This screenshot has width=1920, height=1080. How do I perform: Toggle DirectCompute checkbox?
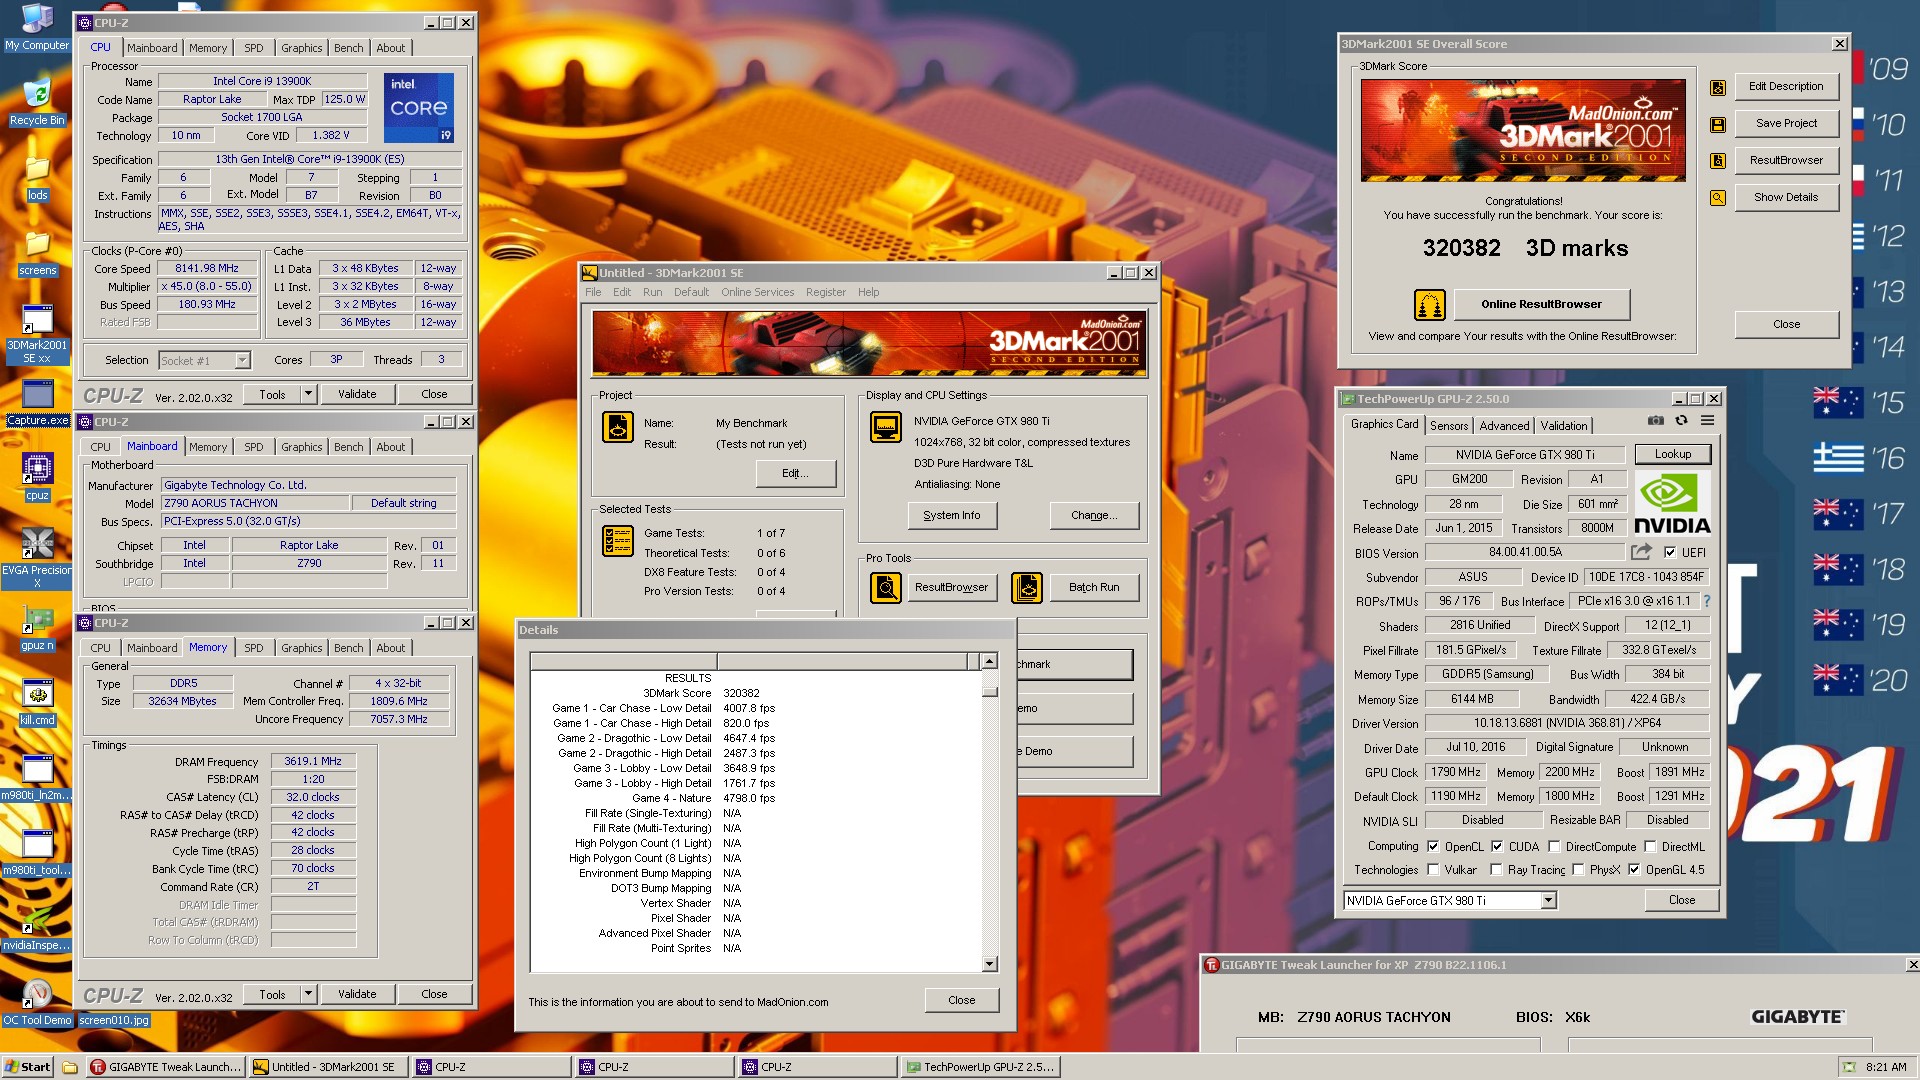click(1555, 846)
